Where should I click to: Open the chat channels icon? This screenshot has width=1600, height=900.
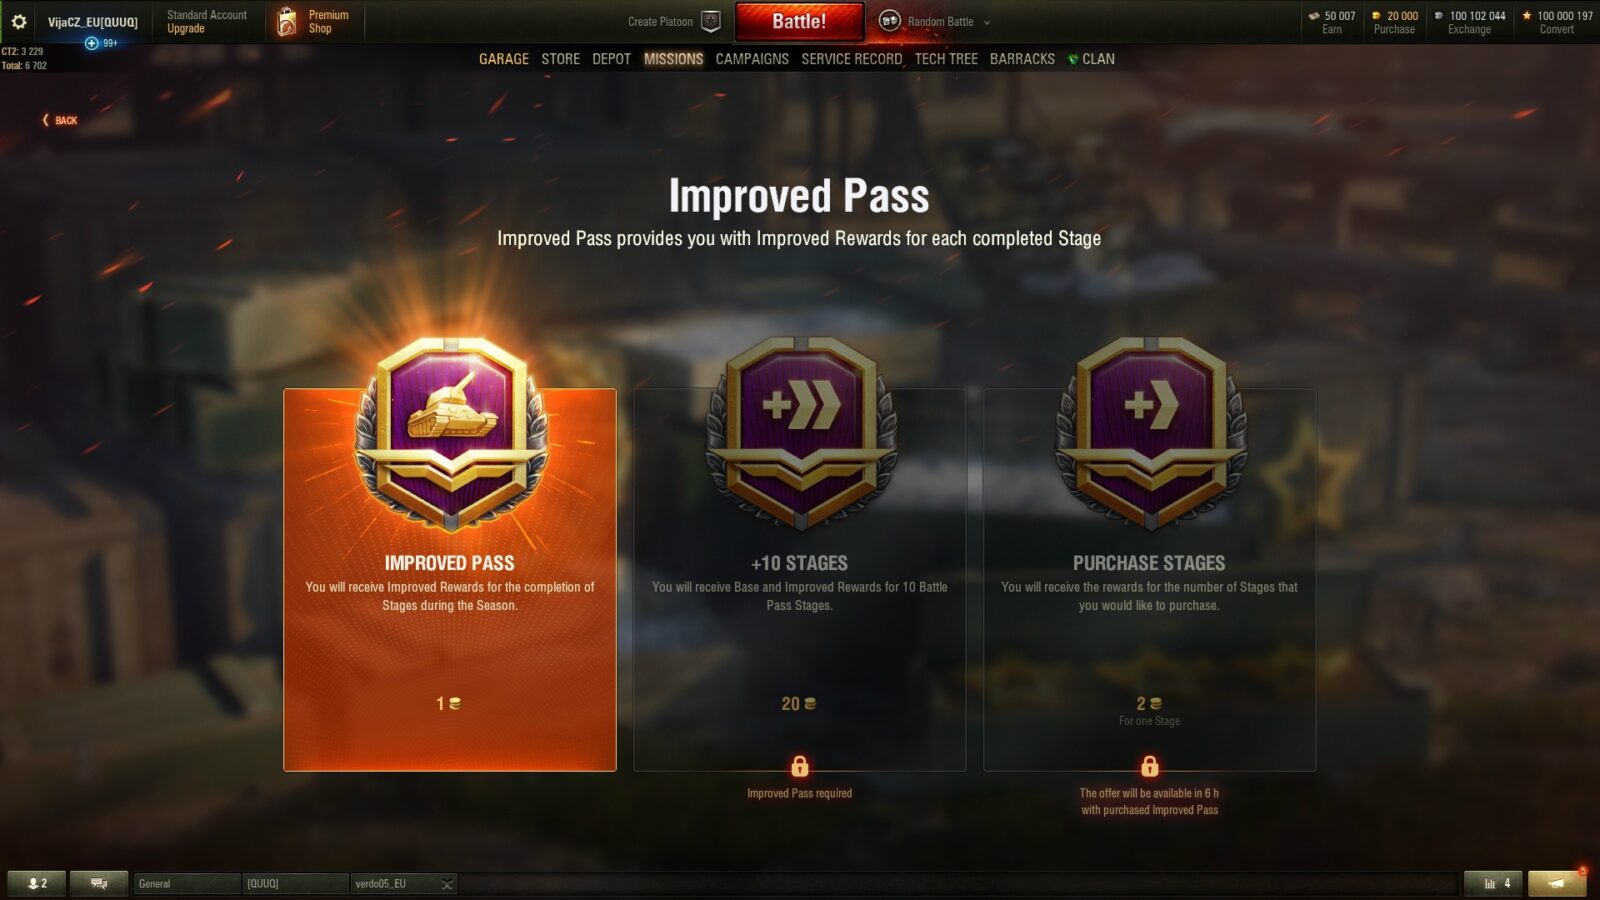point(99,883)
